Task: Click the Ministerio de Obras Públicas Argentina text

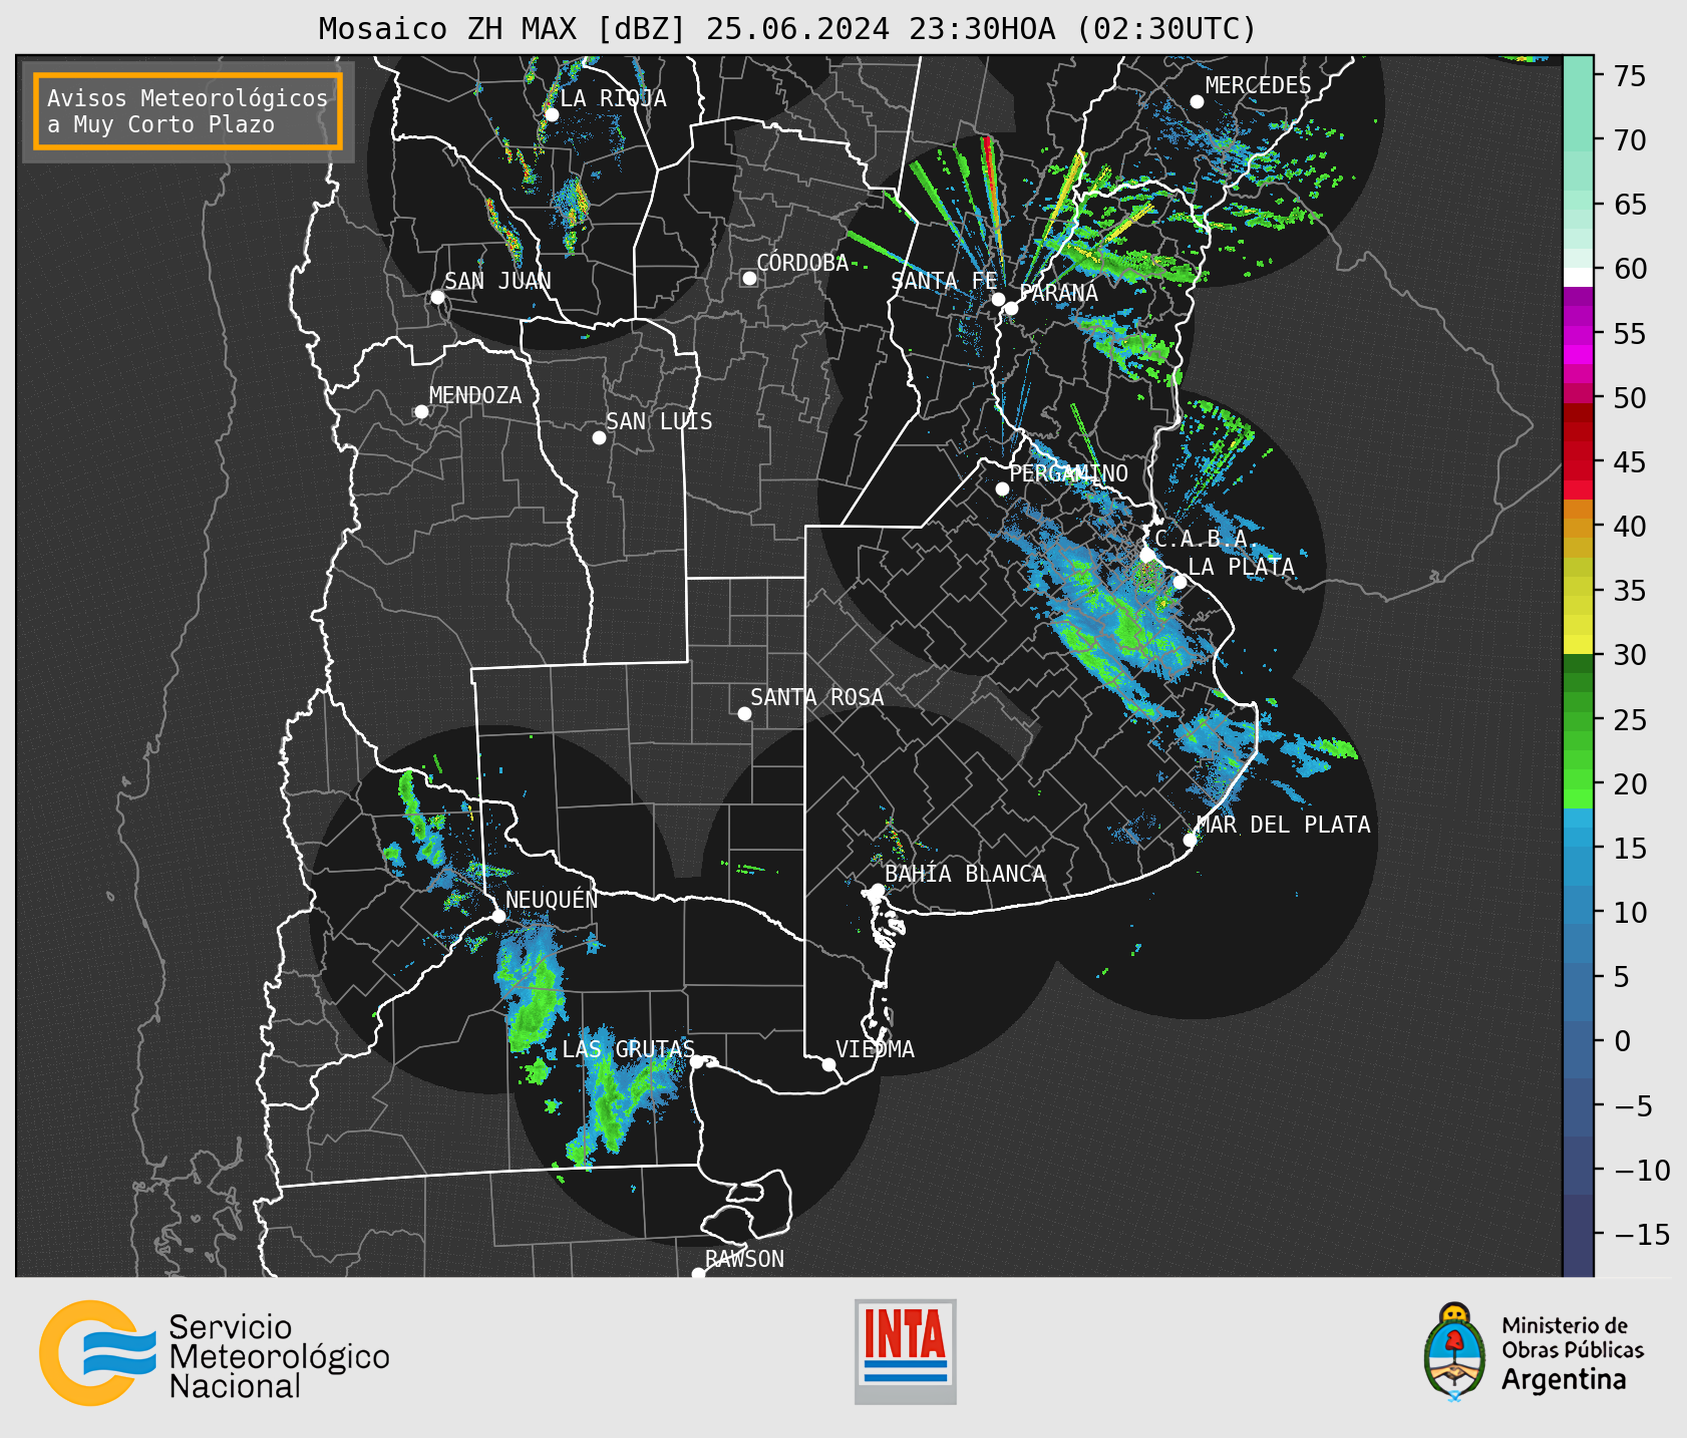Action: coord(1572,1352)
